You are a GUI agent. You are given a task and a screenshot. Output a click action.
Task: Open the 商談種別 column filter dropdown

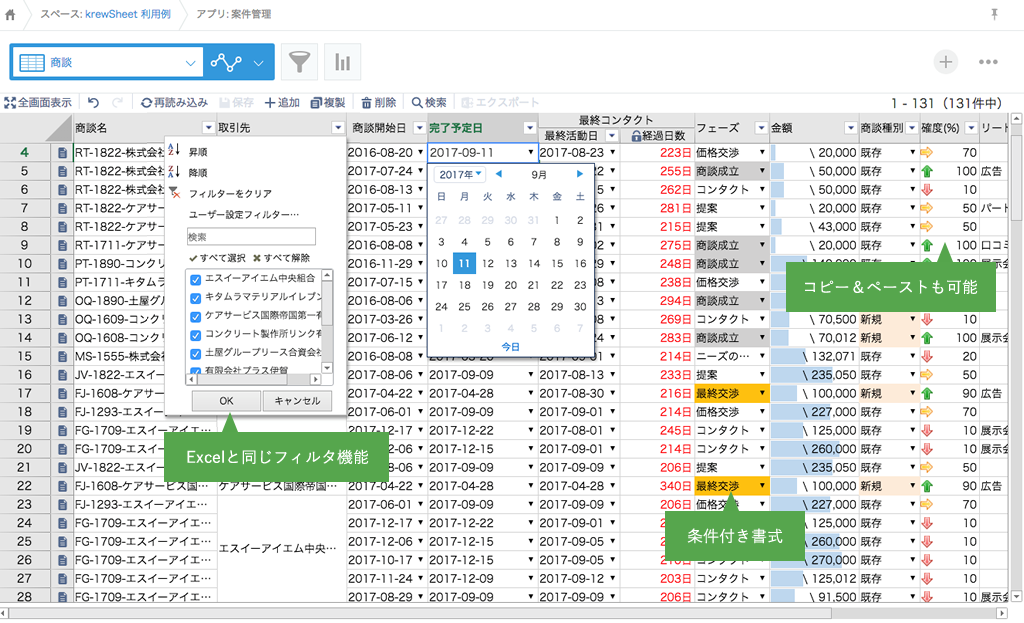click(x=911, y=128)
